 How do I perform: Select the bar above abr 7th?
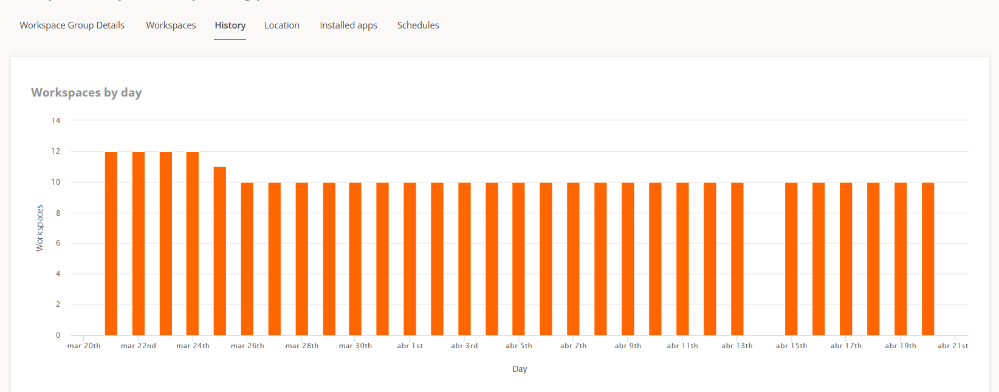click(x=573, y=259)
